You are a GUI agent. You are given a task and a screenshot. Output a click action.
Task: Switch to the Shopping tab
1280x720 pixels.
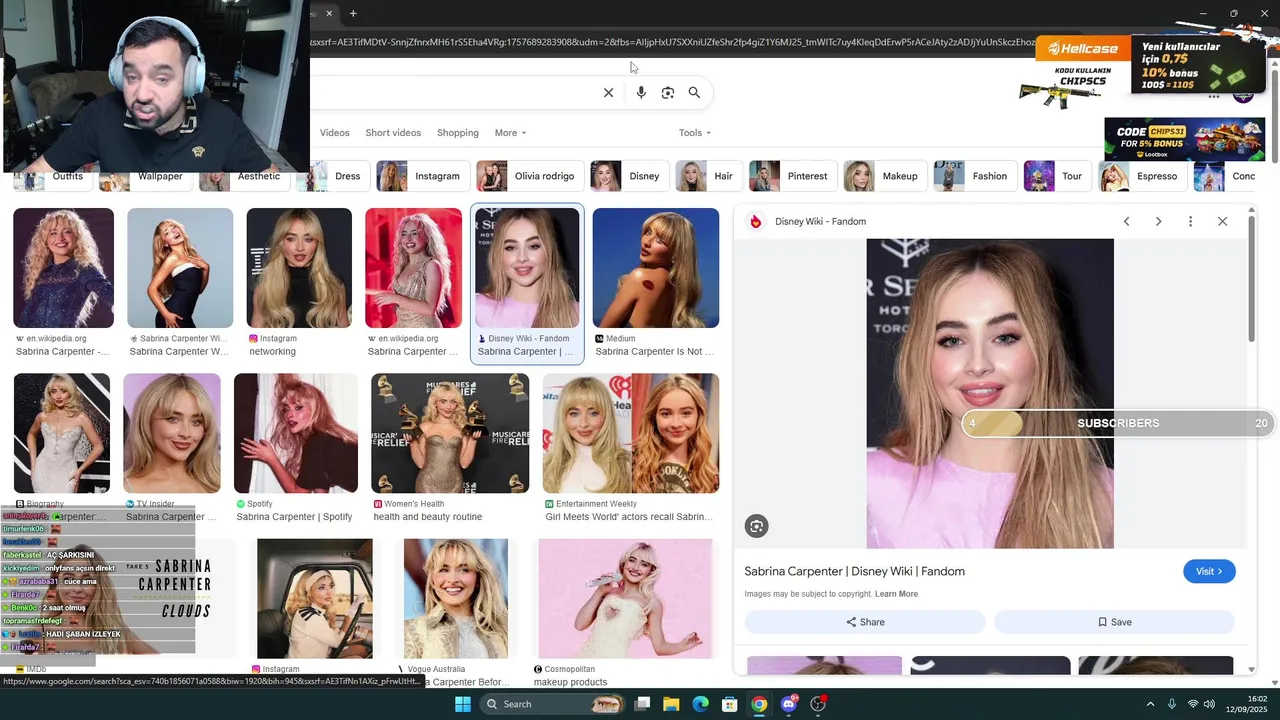point(458,133)
